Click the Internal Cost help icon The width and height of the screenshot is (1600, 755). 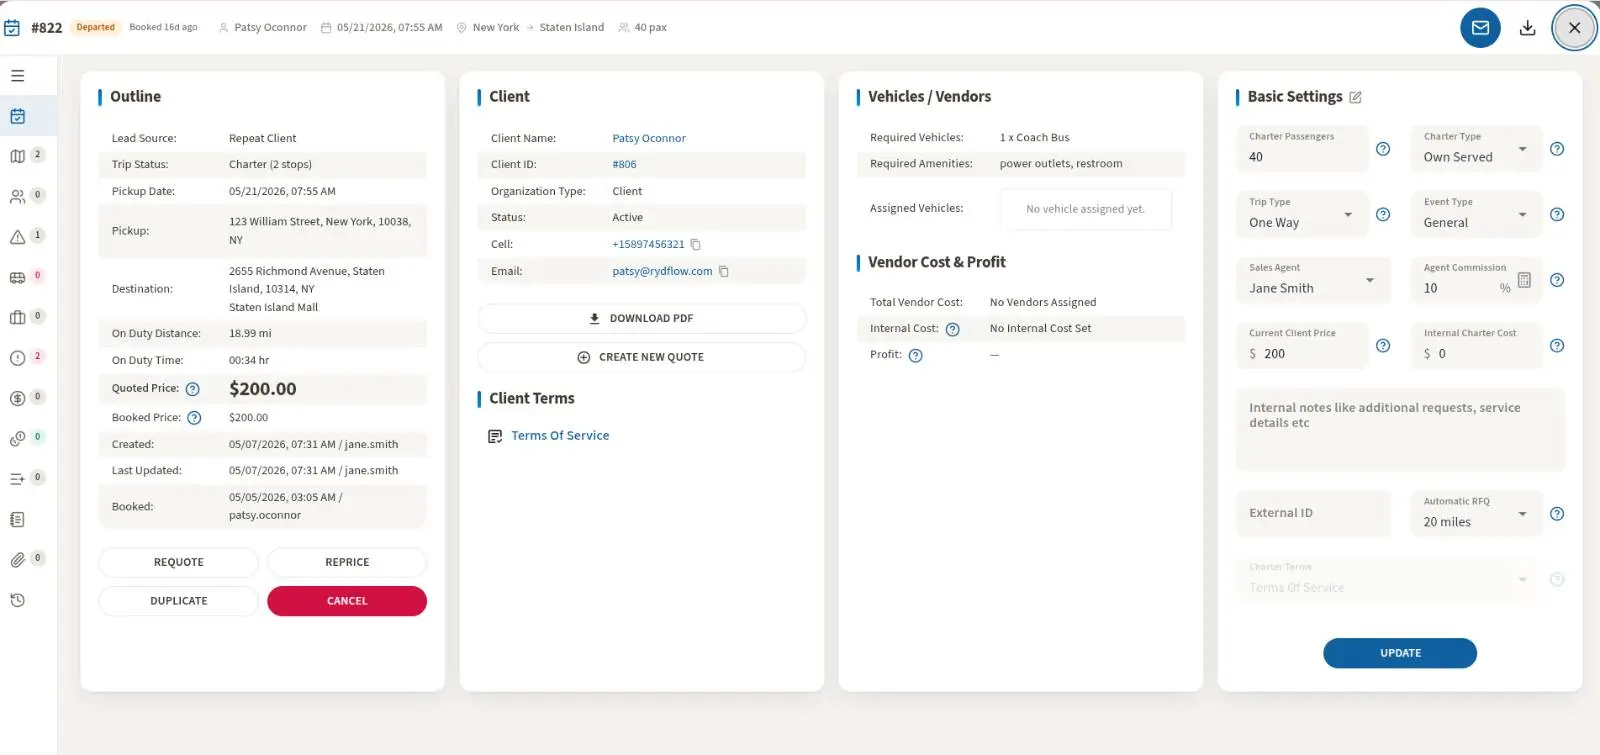pos(953,329)
